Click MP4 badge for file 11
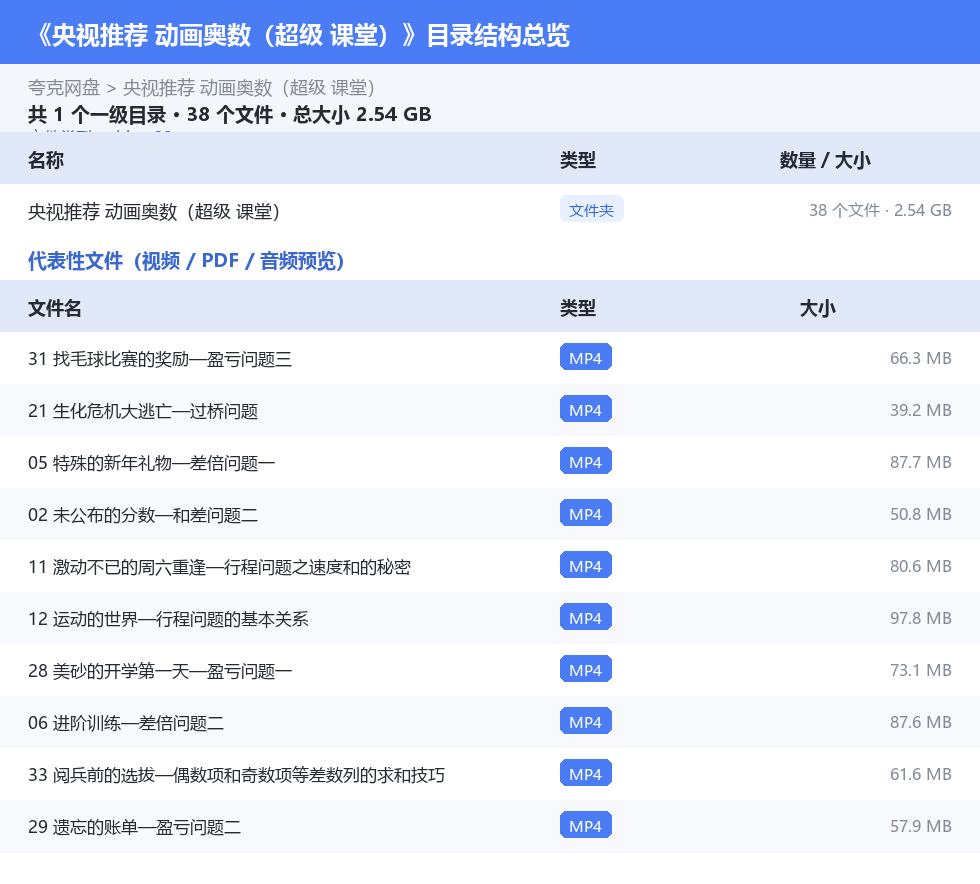Screen dimensions: 980x884 (586, 565)
